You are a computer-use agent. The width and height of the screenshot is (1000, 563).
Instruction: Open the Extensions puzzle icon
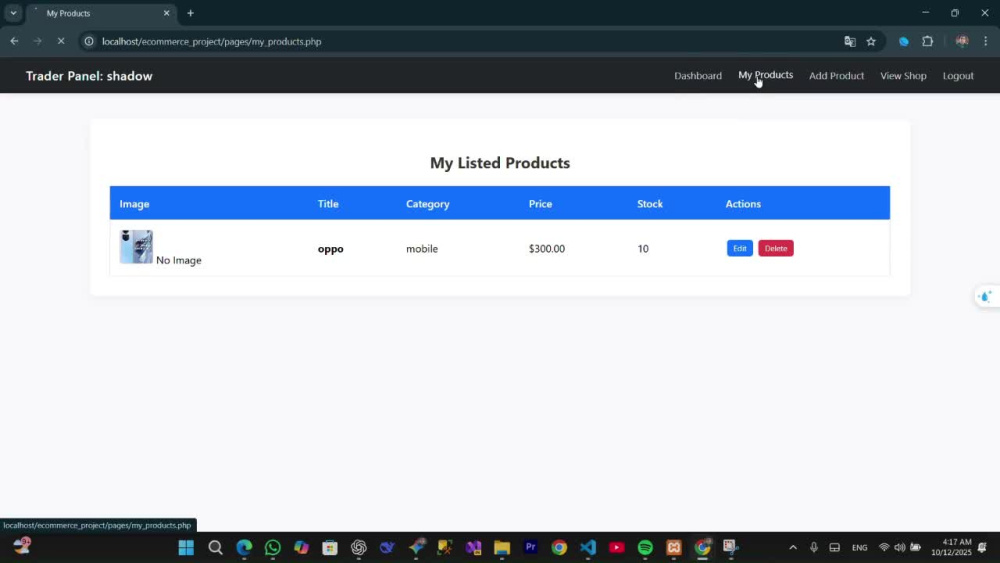(x=928, y=41)
